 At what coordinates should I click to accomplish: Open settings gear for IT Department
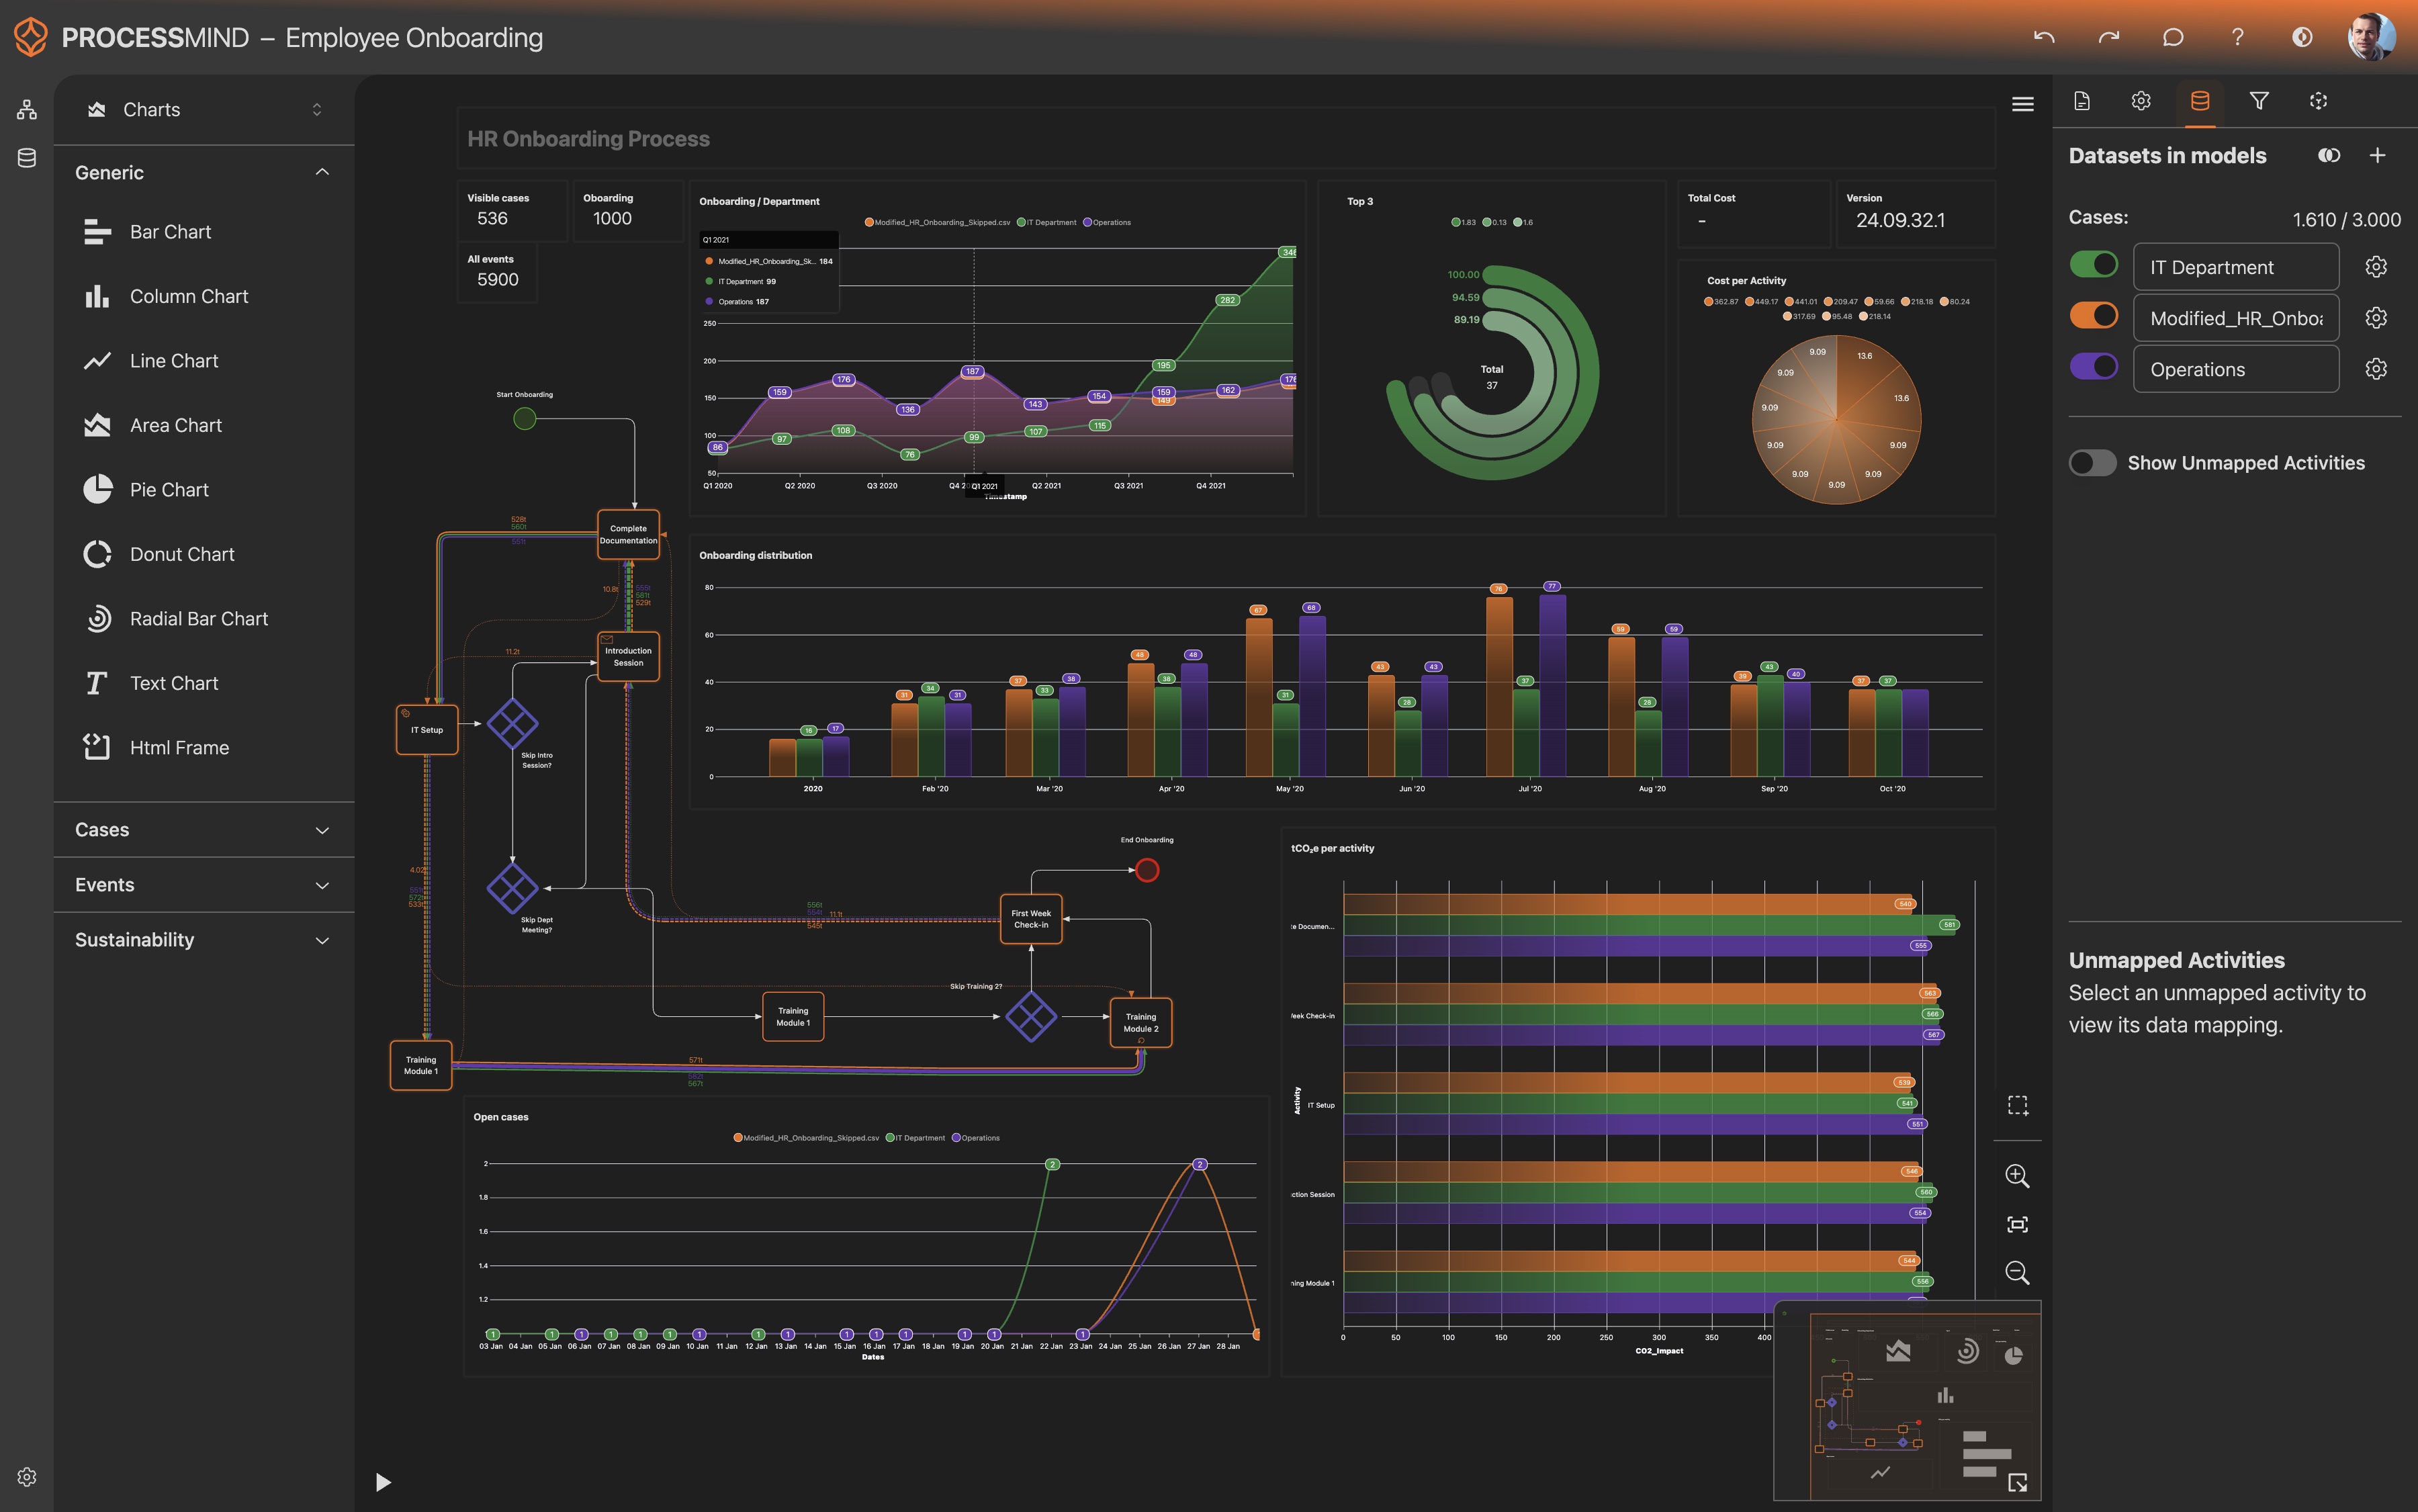(2377, 267)
